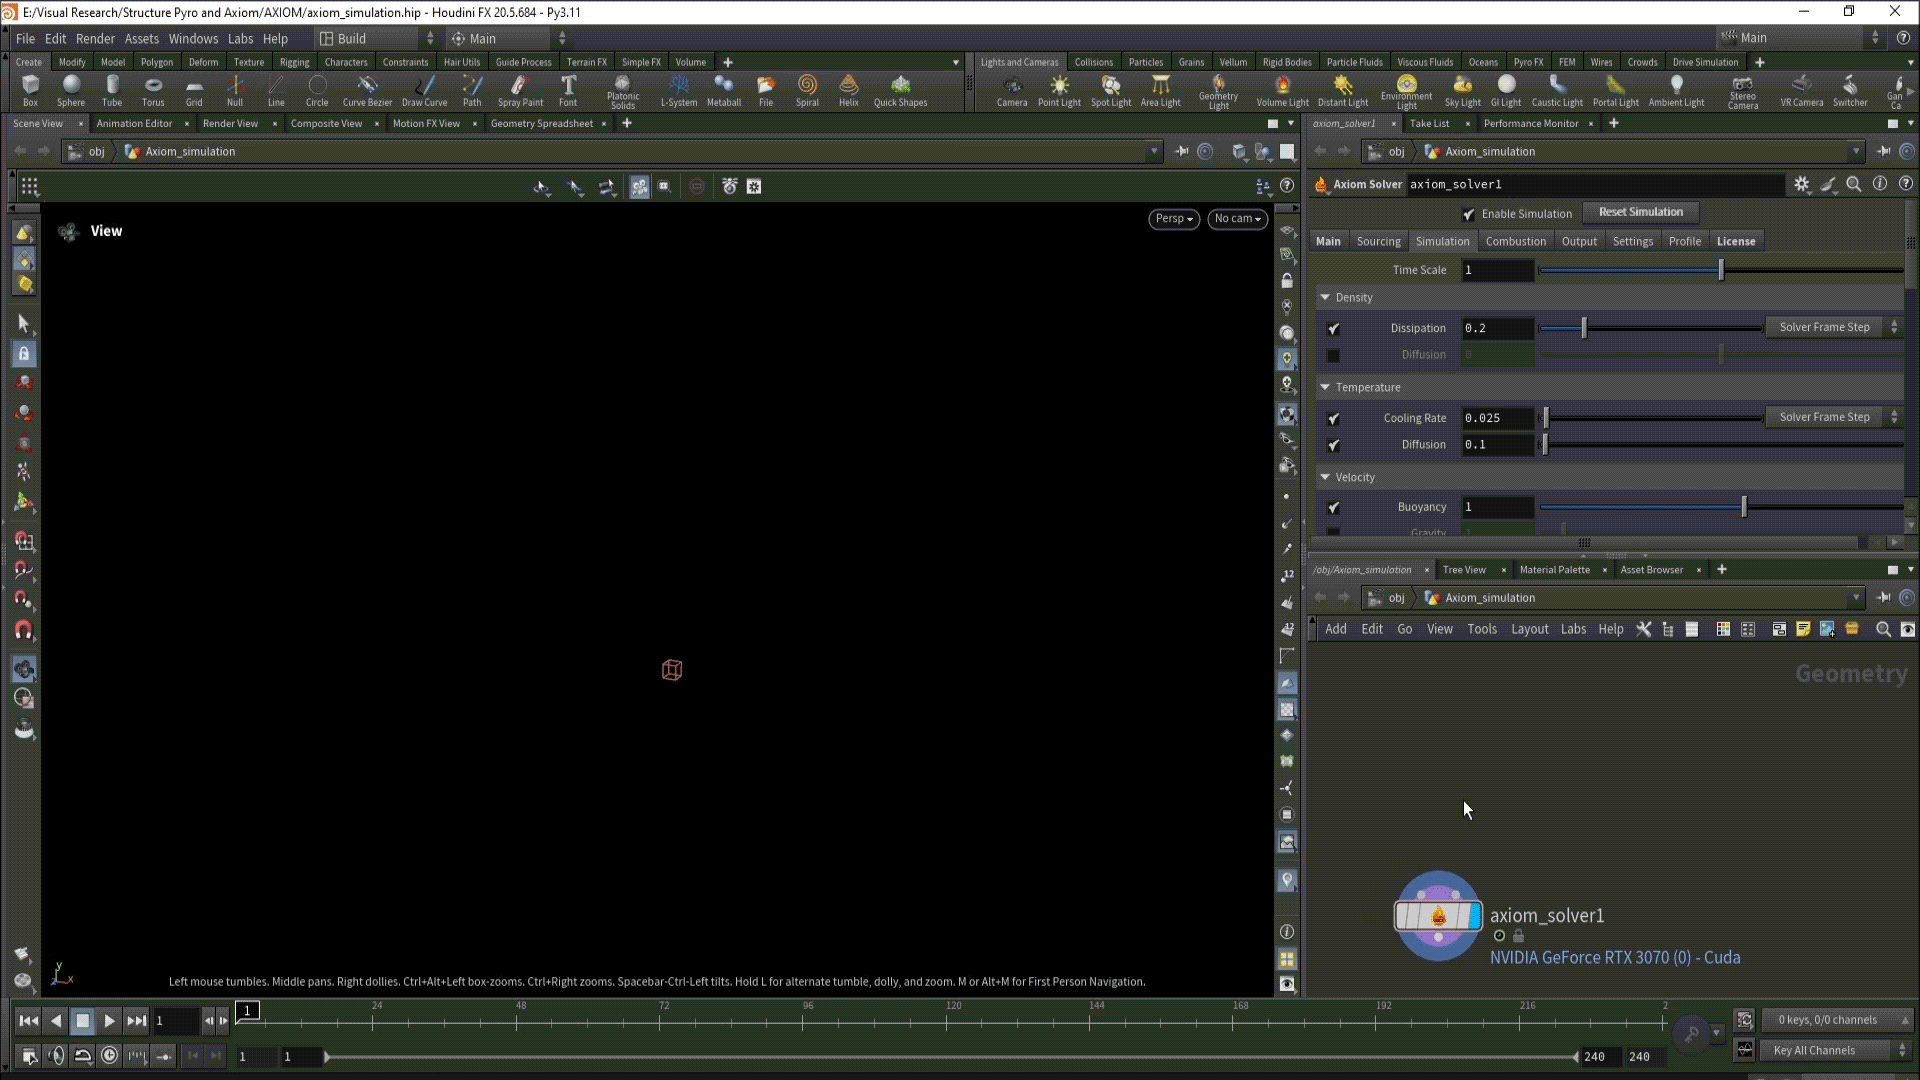Click the axiom_solver1 node icon
The image size is (1920, 1080).
click(1438, 915)
